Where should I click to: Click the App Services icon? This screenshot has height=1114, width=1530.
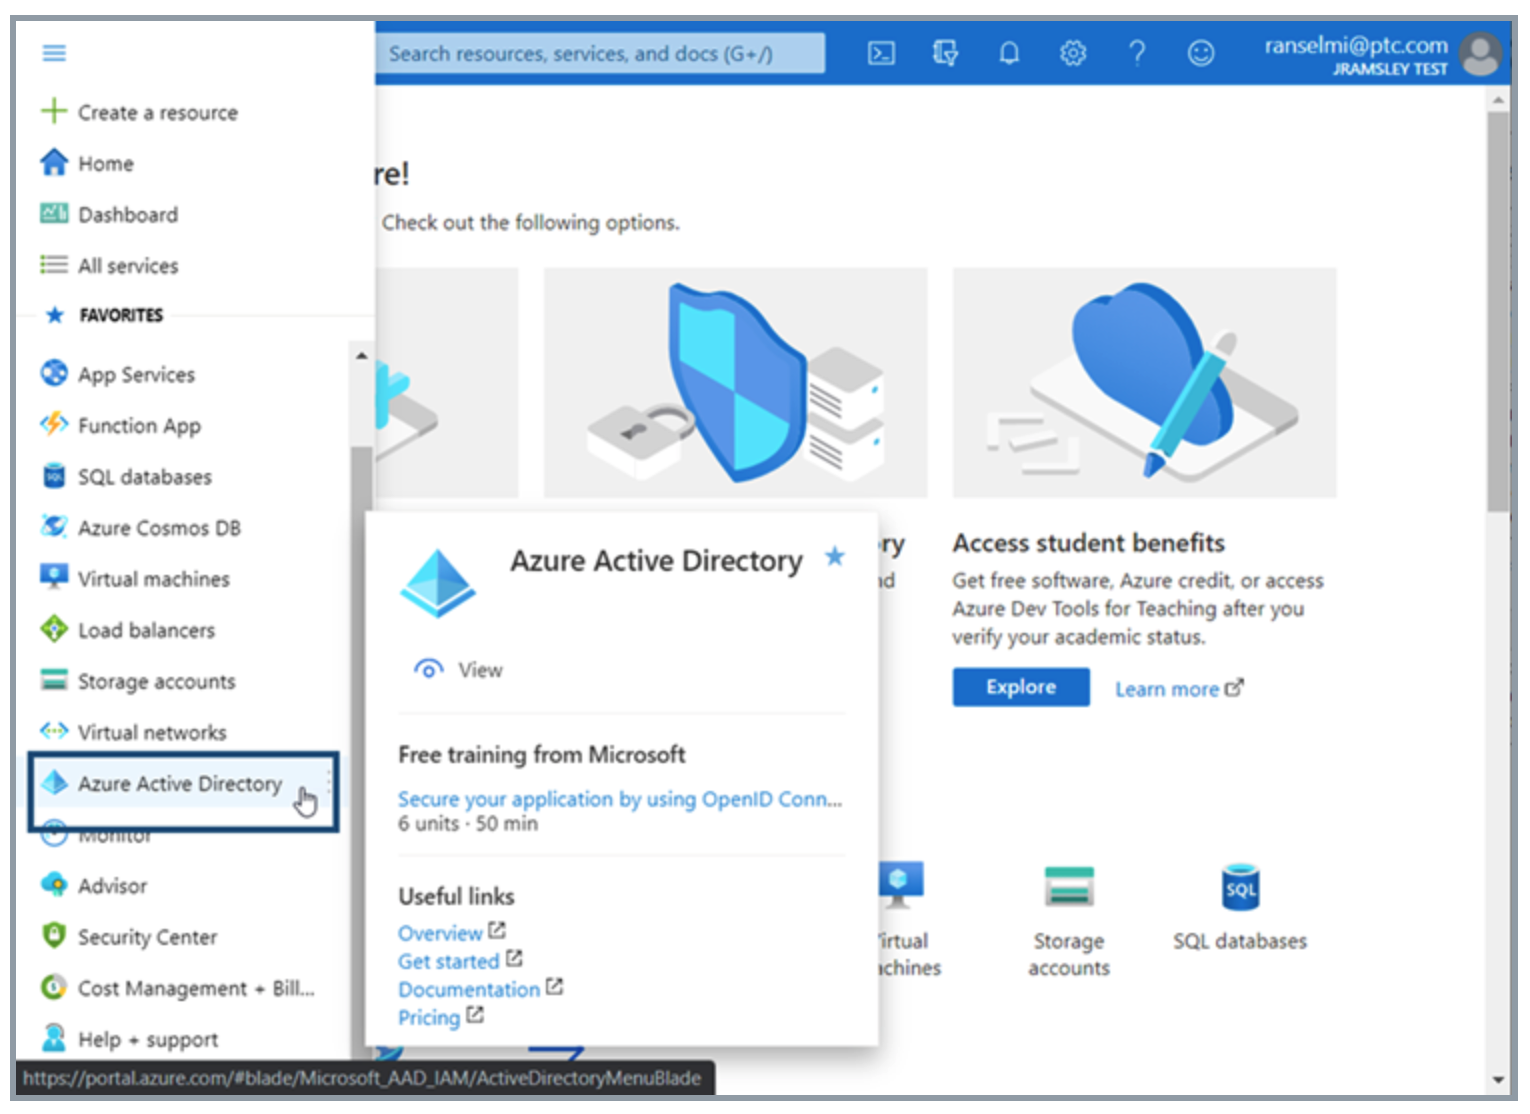click(x=54, y=373)
